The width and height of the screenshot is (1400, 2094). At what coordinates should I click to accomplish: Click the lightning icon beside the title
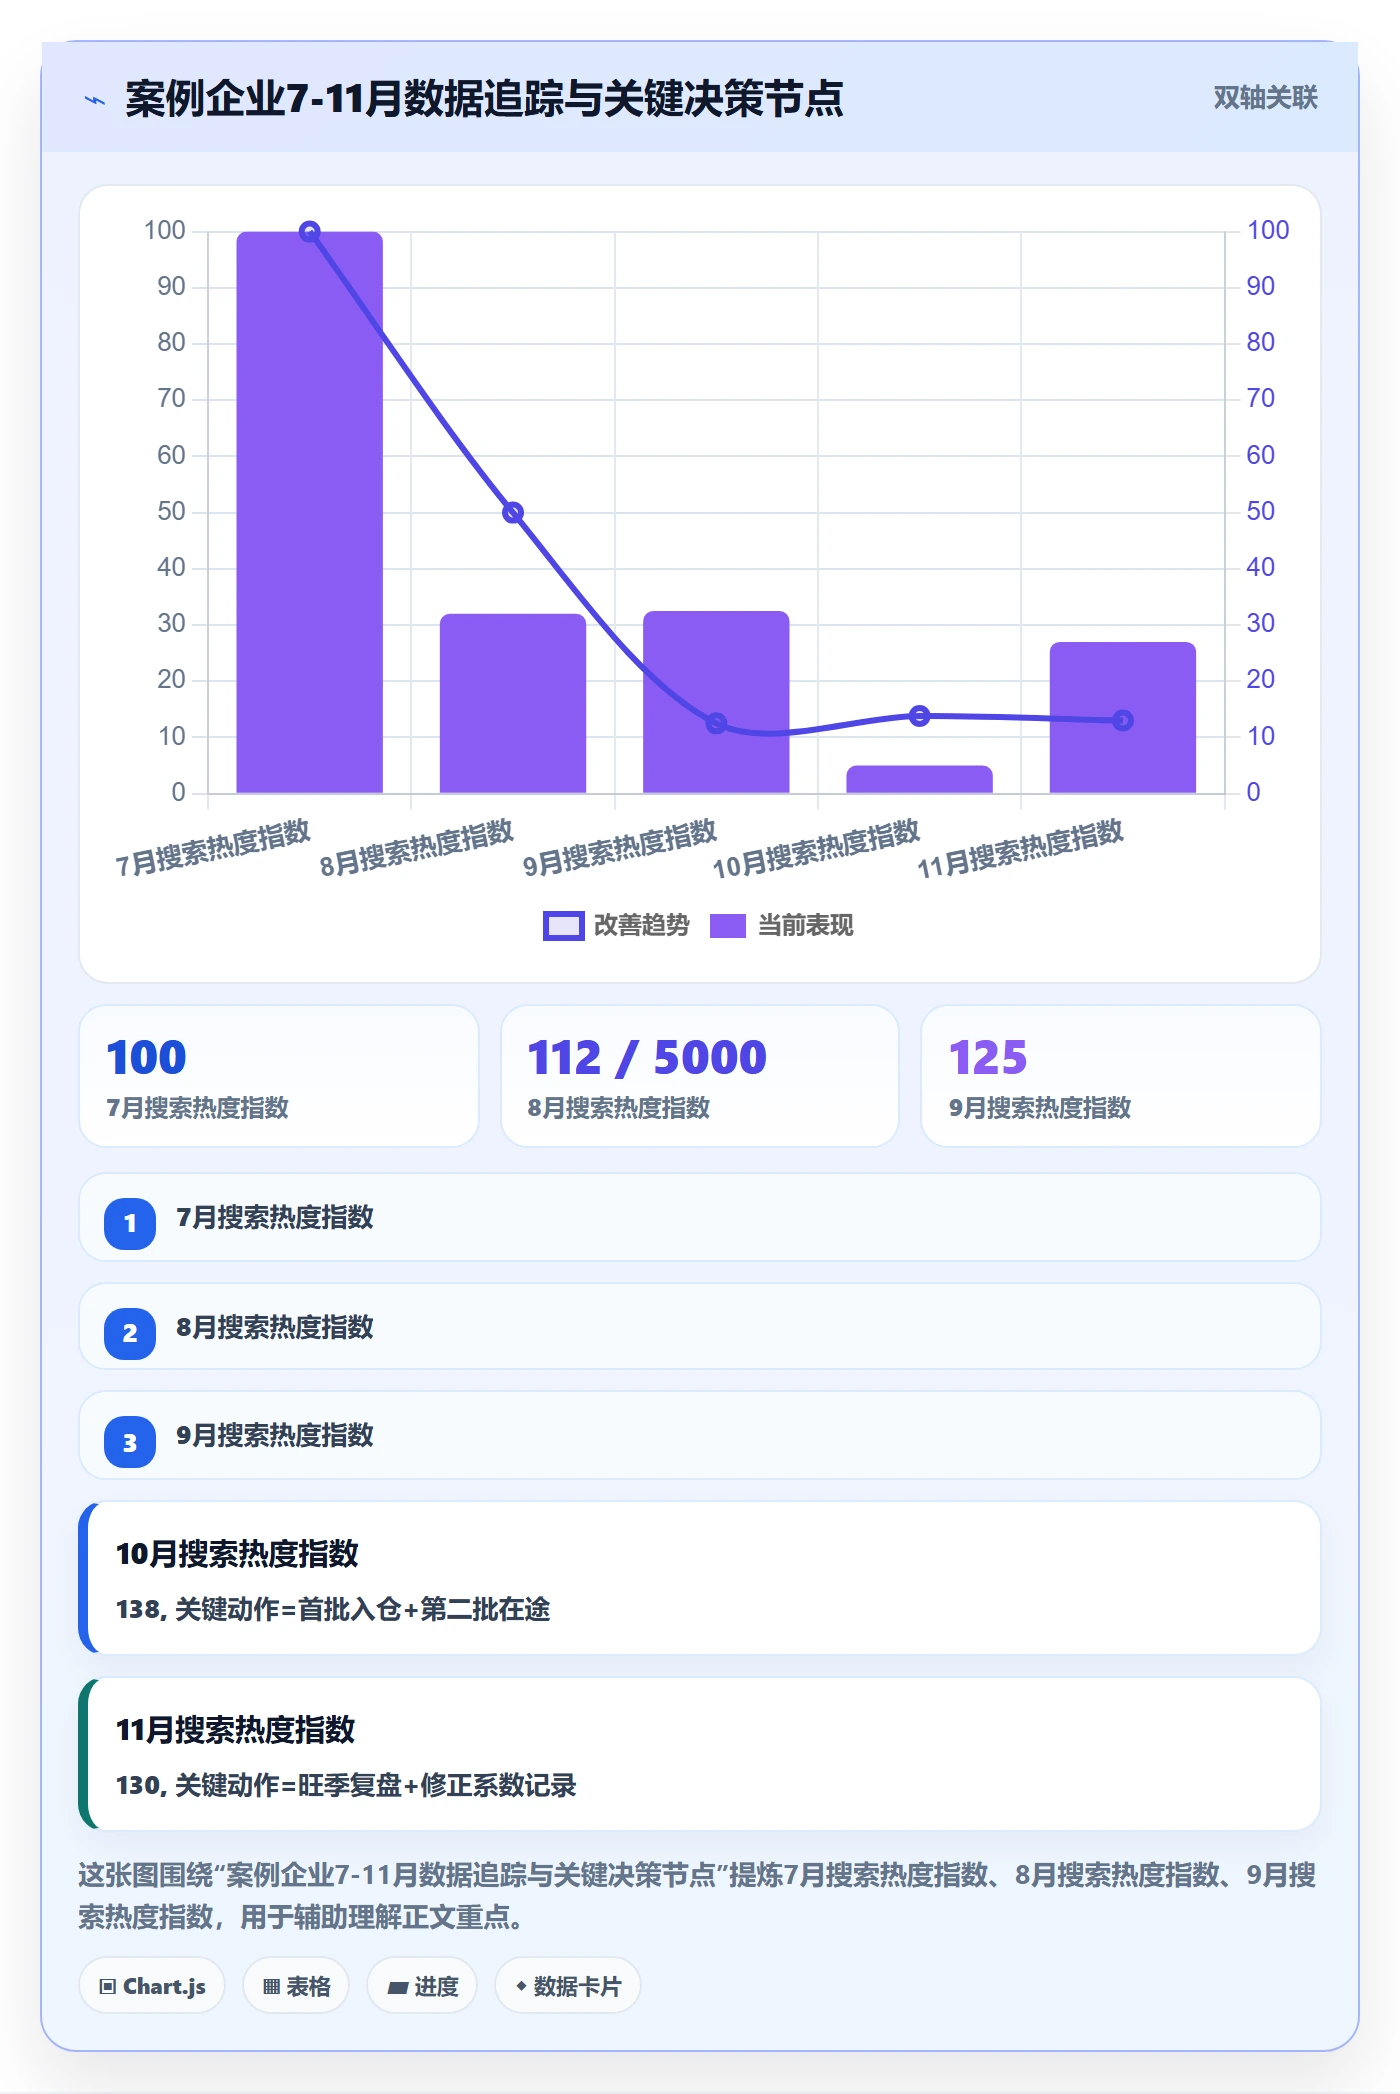[x=95, y=100]
